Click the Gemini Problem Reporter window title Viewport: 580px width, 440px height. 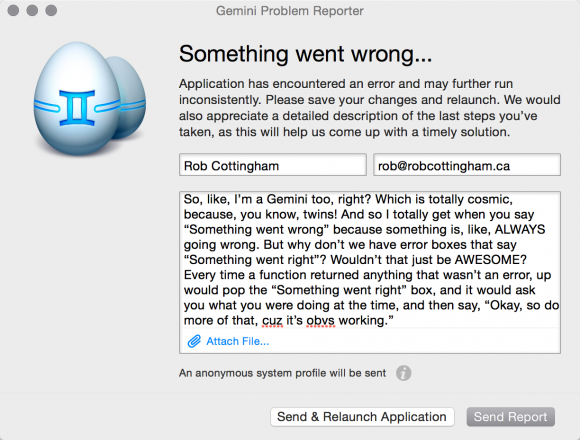coord(290,11)
